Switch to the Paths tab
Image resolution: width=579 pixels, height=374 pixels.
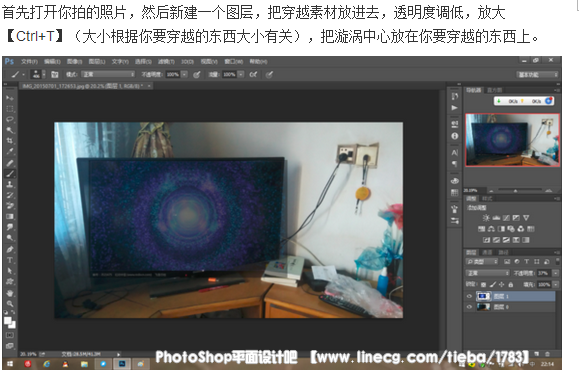click(x=503, y=253)
